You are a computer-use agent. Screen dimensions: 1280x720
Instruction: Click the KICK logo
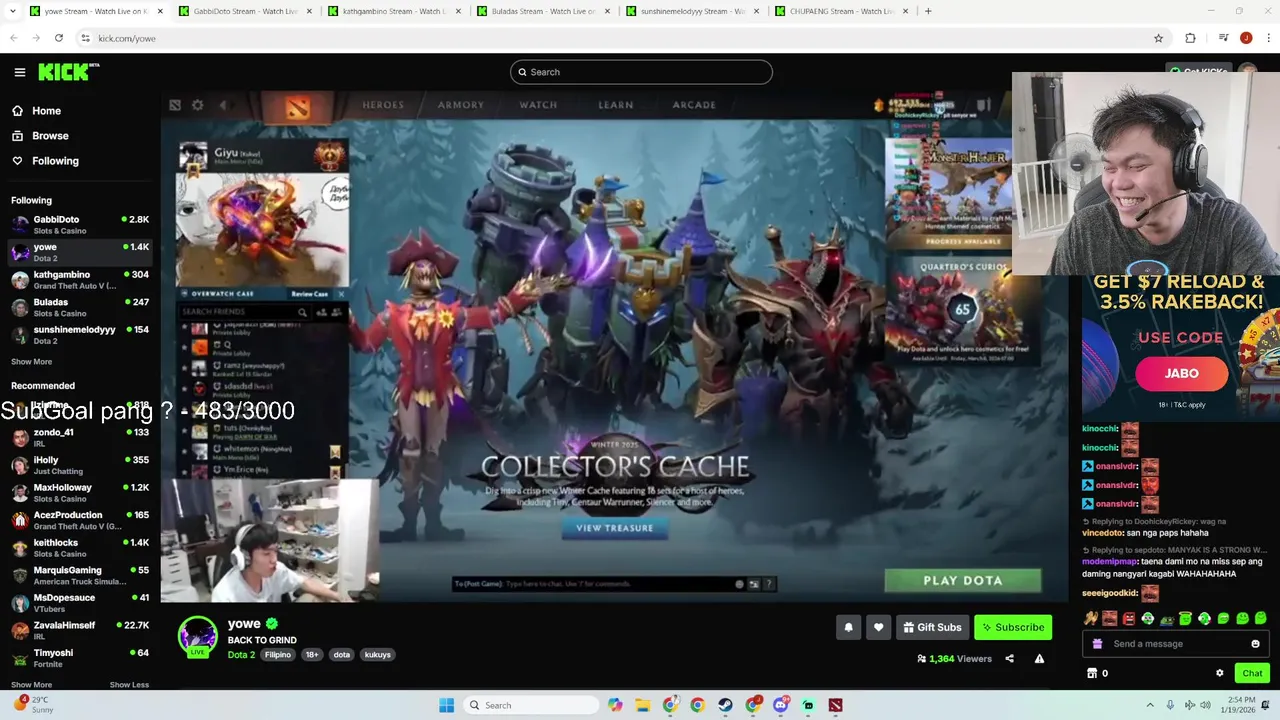[67, 71]
